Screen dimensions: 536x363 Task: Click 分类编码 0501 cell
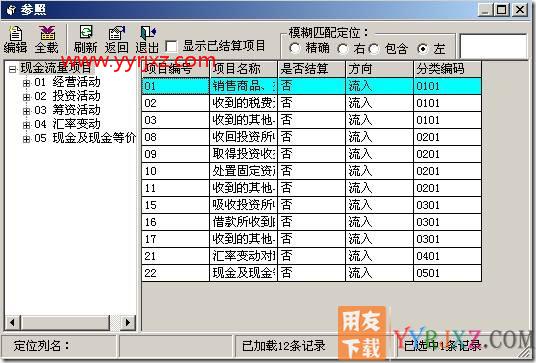click(447, 273)
